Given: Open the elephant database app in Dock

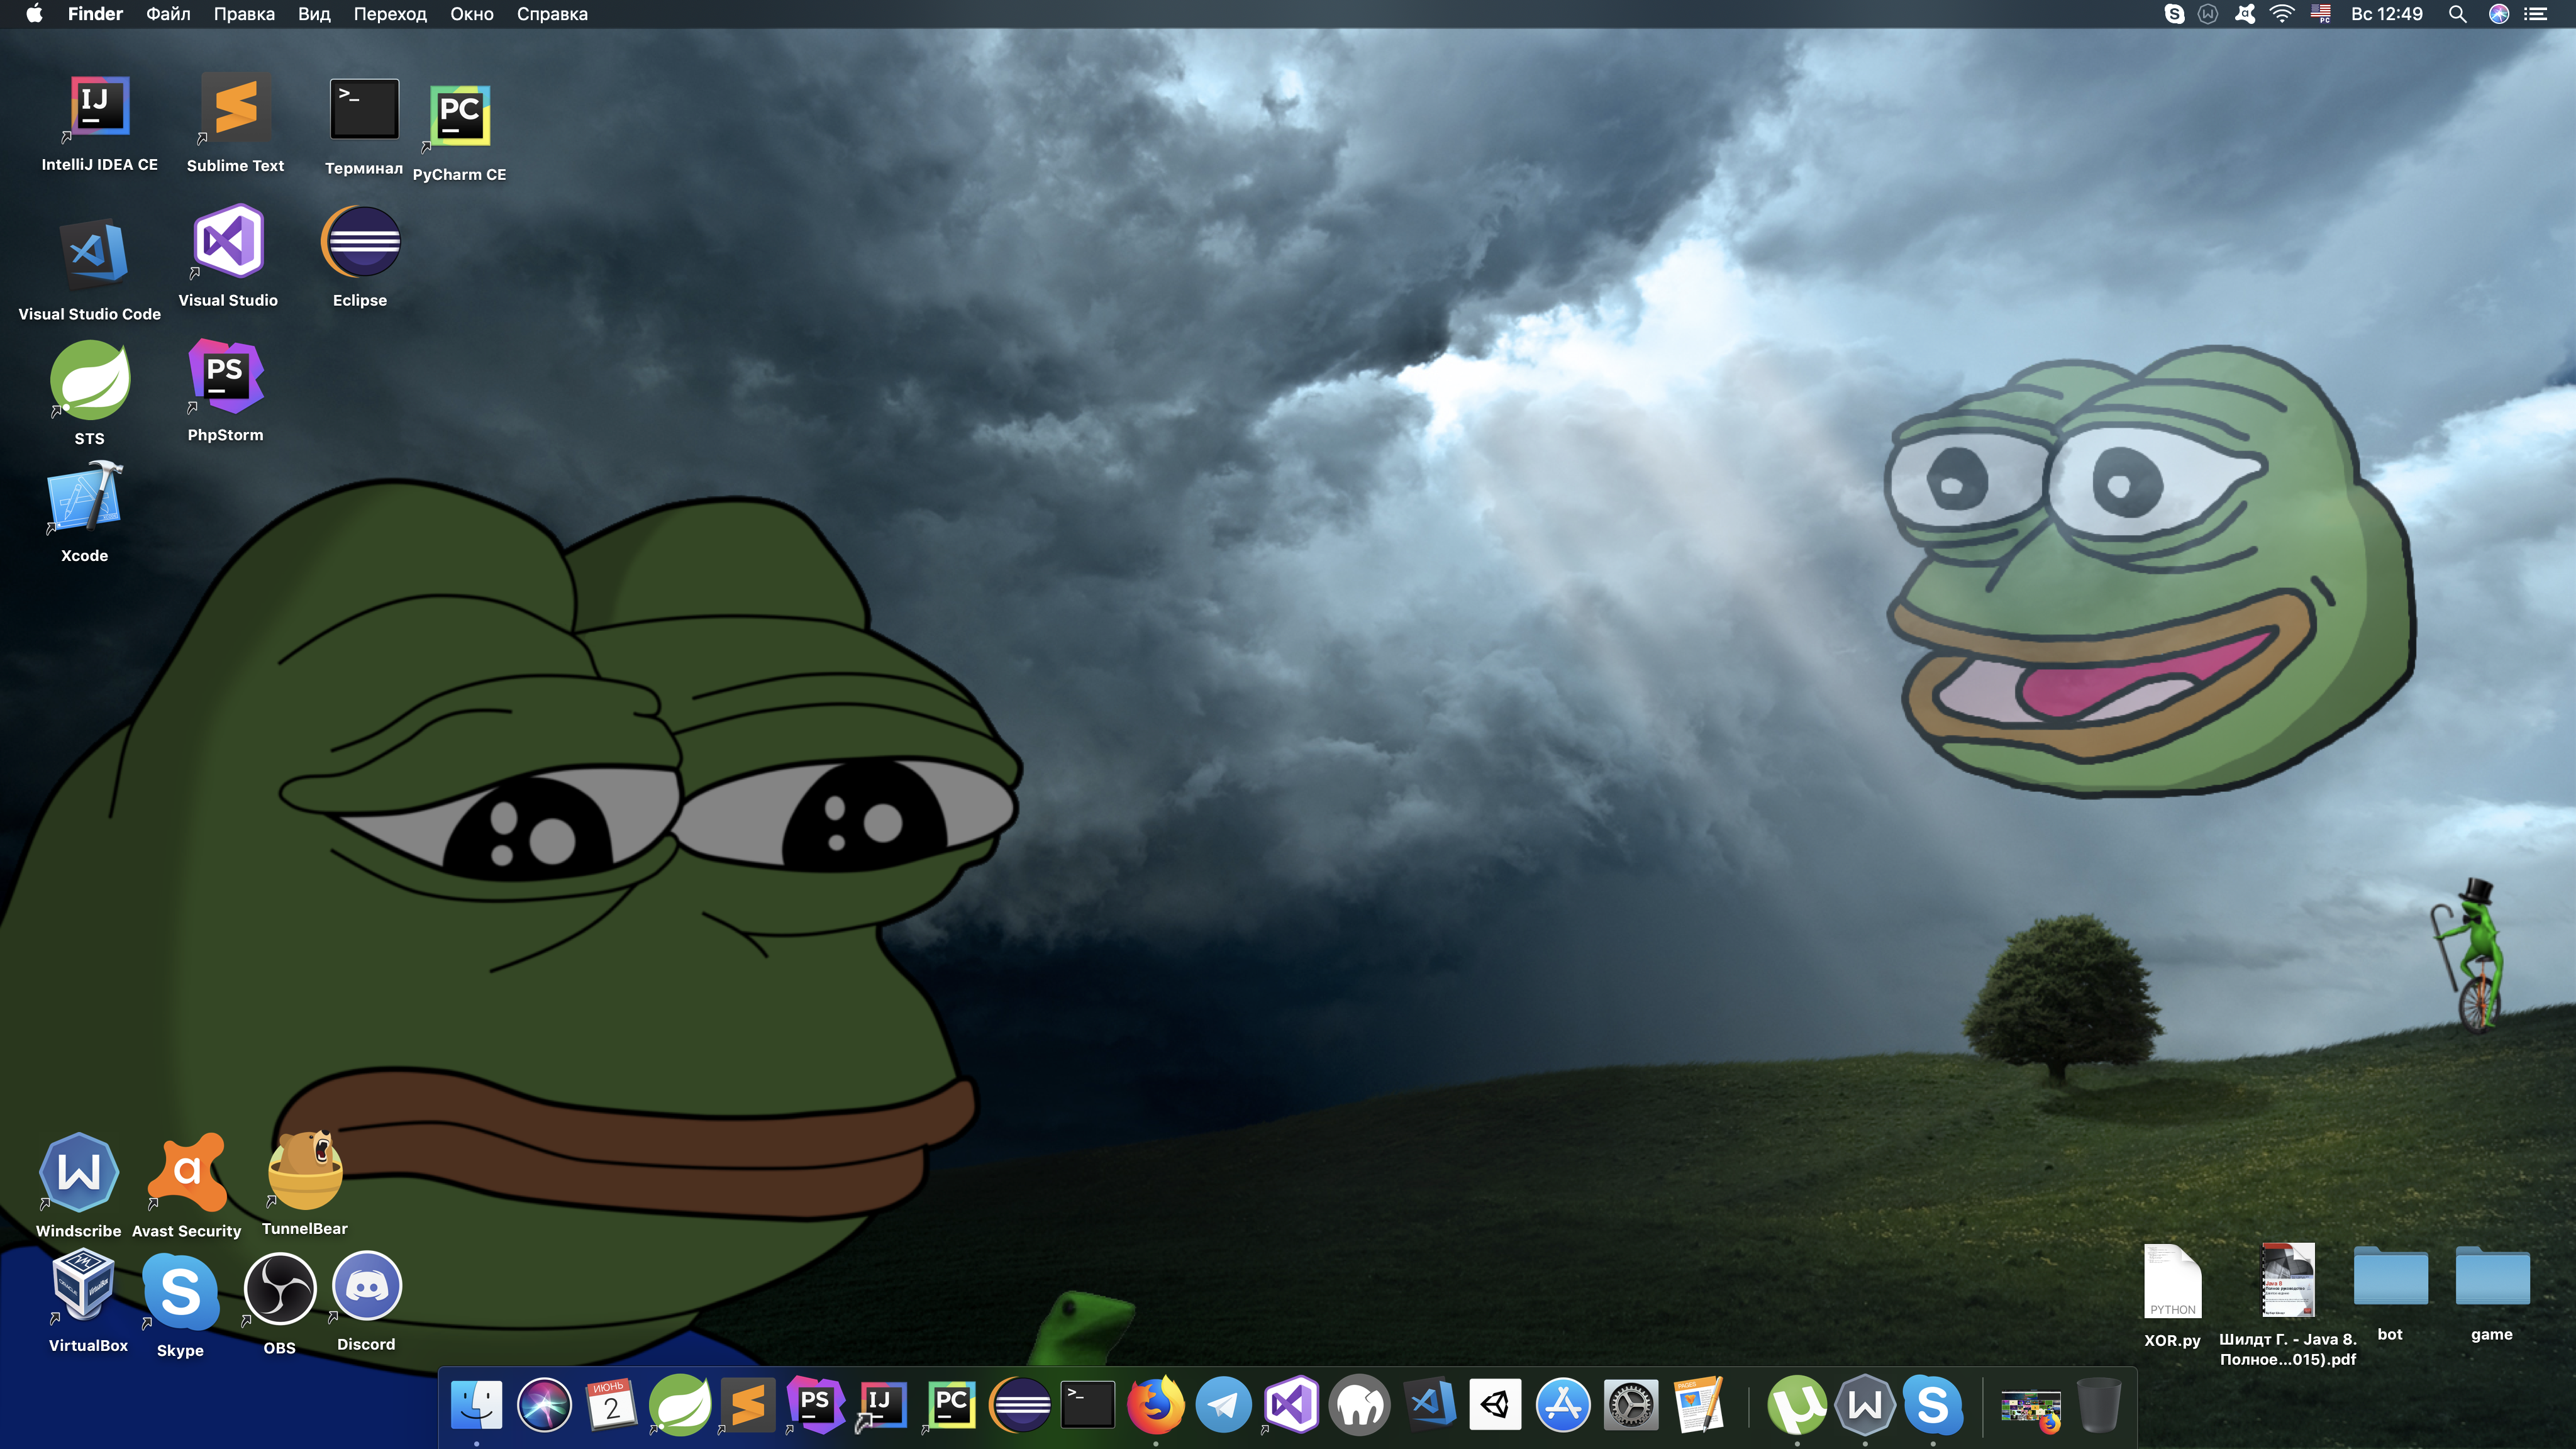Looking at the screenshot, I should [1359, 1405].
